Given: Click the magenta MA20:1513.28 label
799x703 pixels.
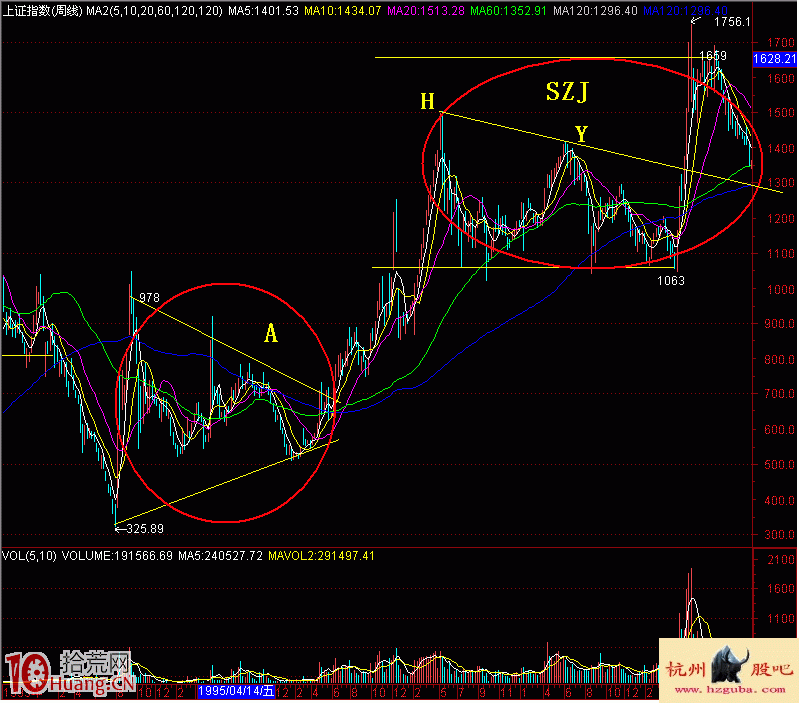Looking at the screenshot, I should (426, 11).
